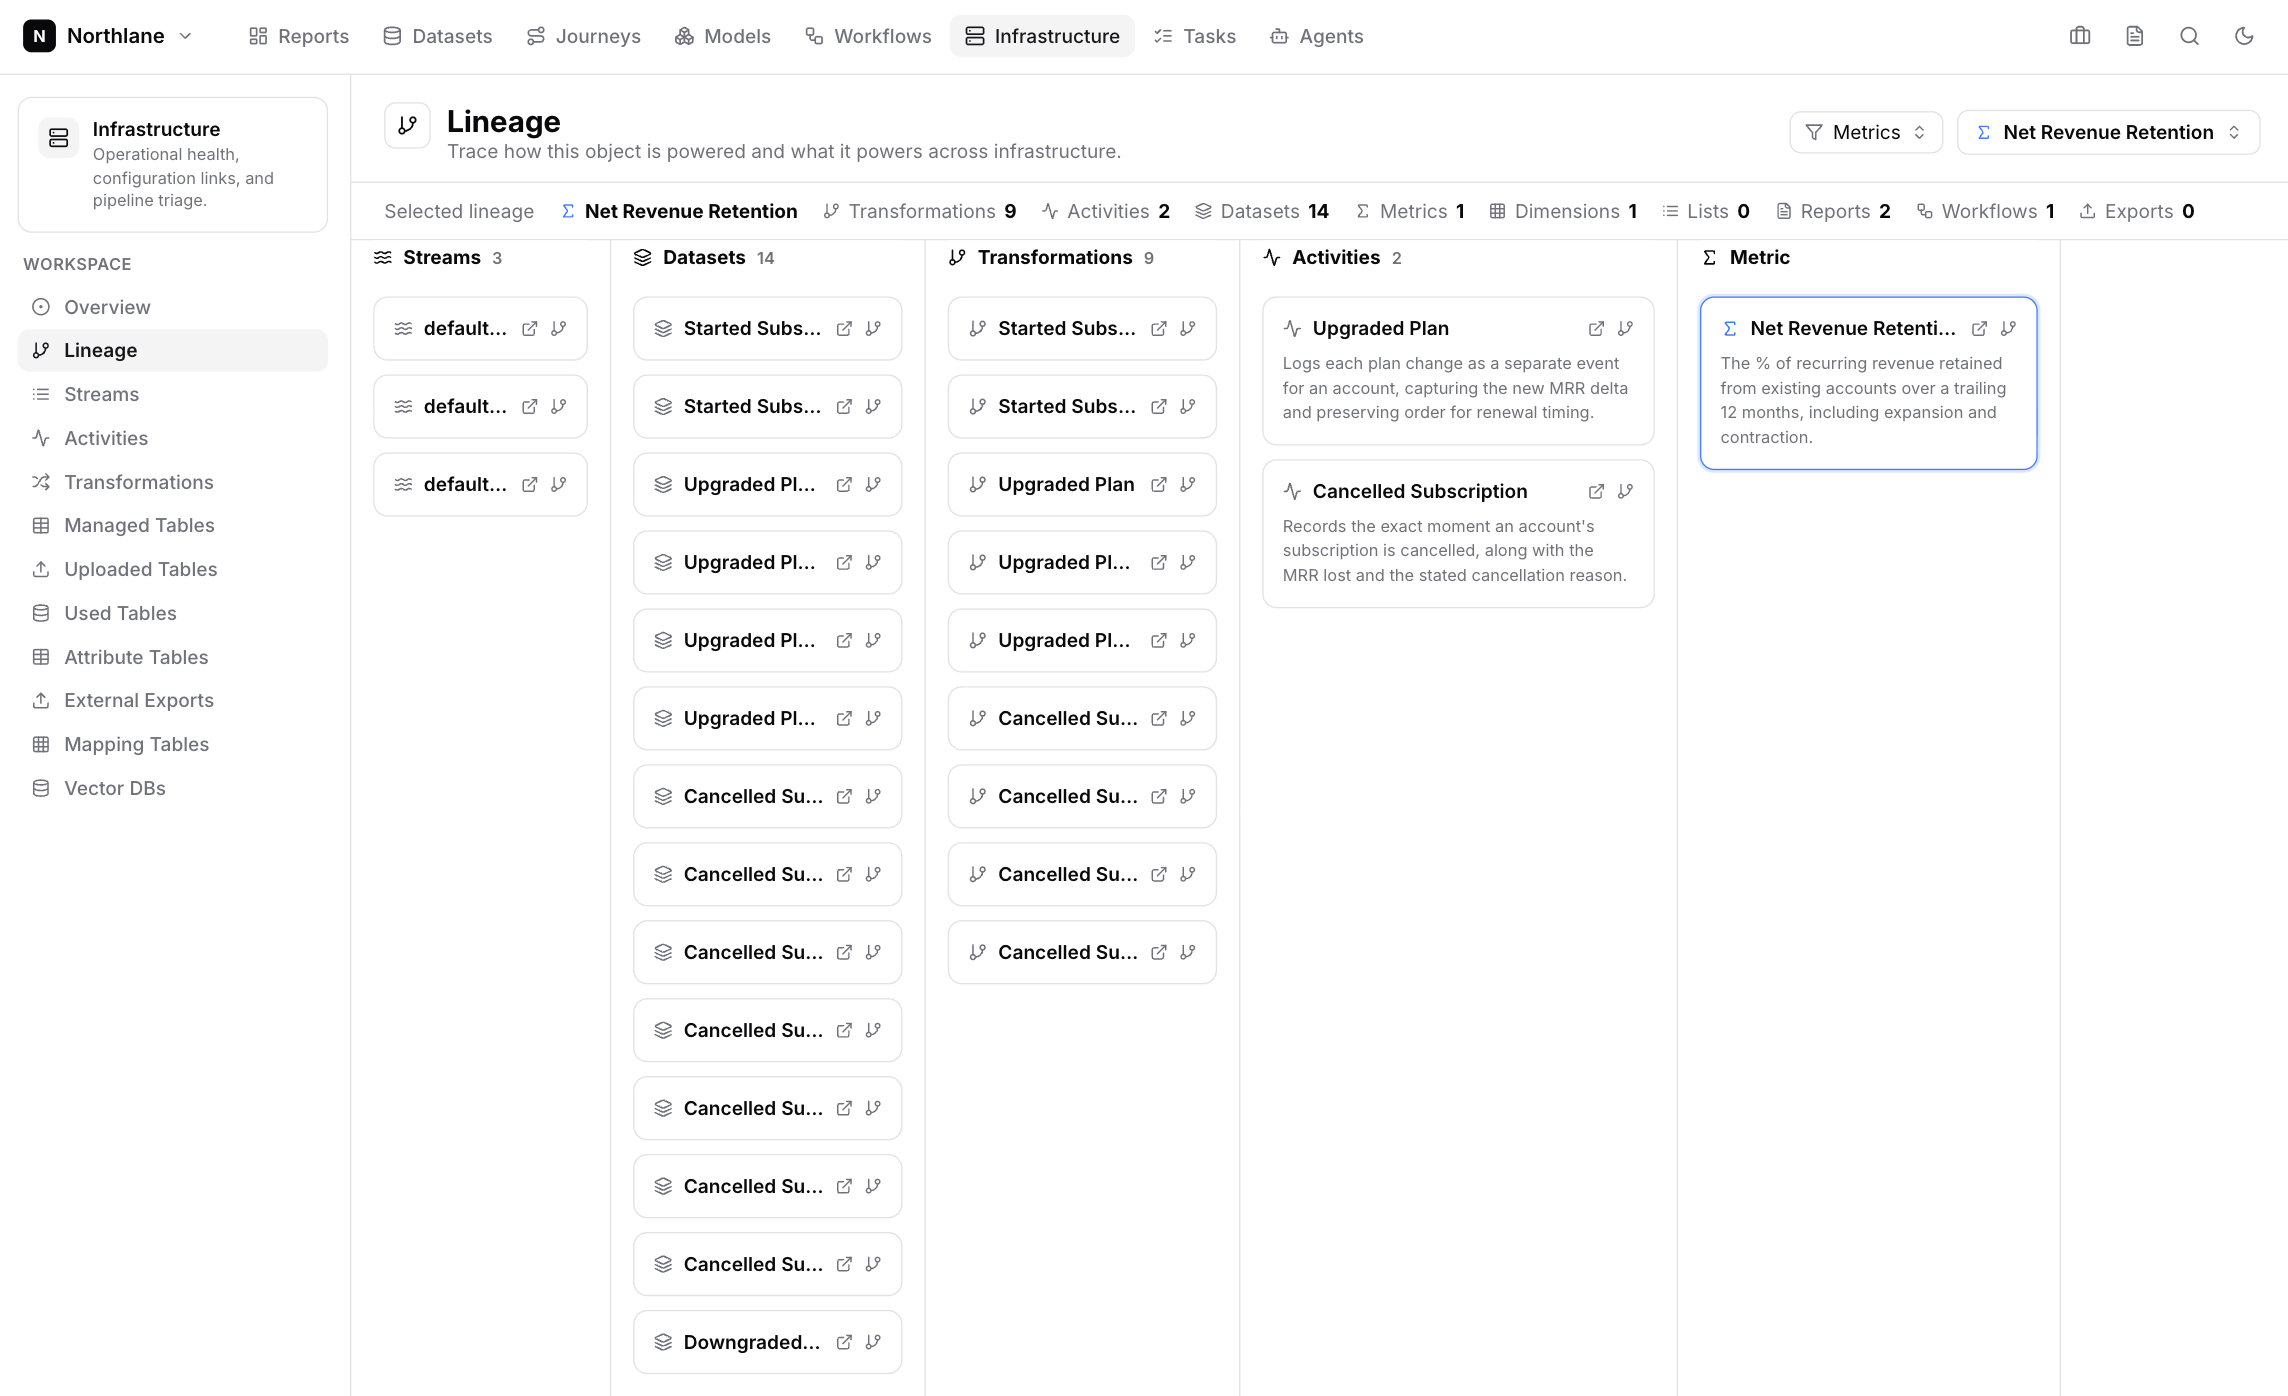Select the Downgraded dataset card
2288x1396 pixels.
click(x=768, y=1342)
